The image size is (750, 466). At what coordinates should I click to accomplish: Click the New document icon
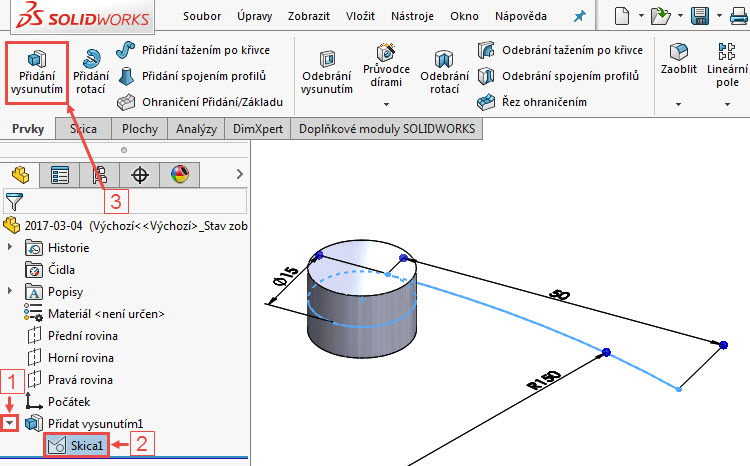pyautogui.click(x=622, y=16)
